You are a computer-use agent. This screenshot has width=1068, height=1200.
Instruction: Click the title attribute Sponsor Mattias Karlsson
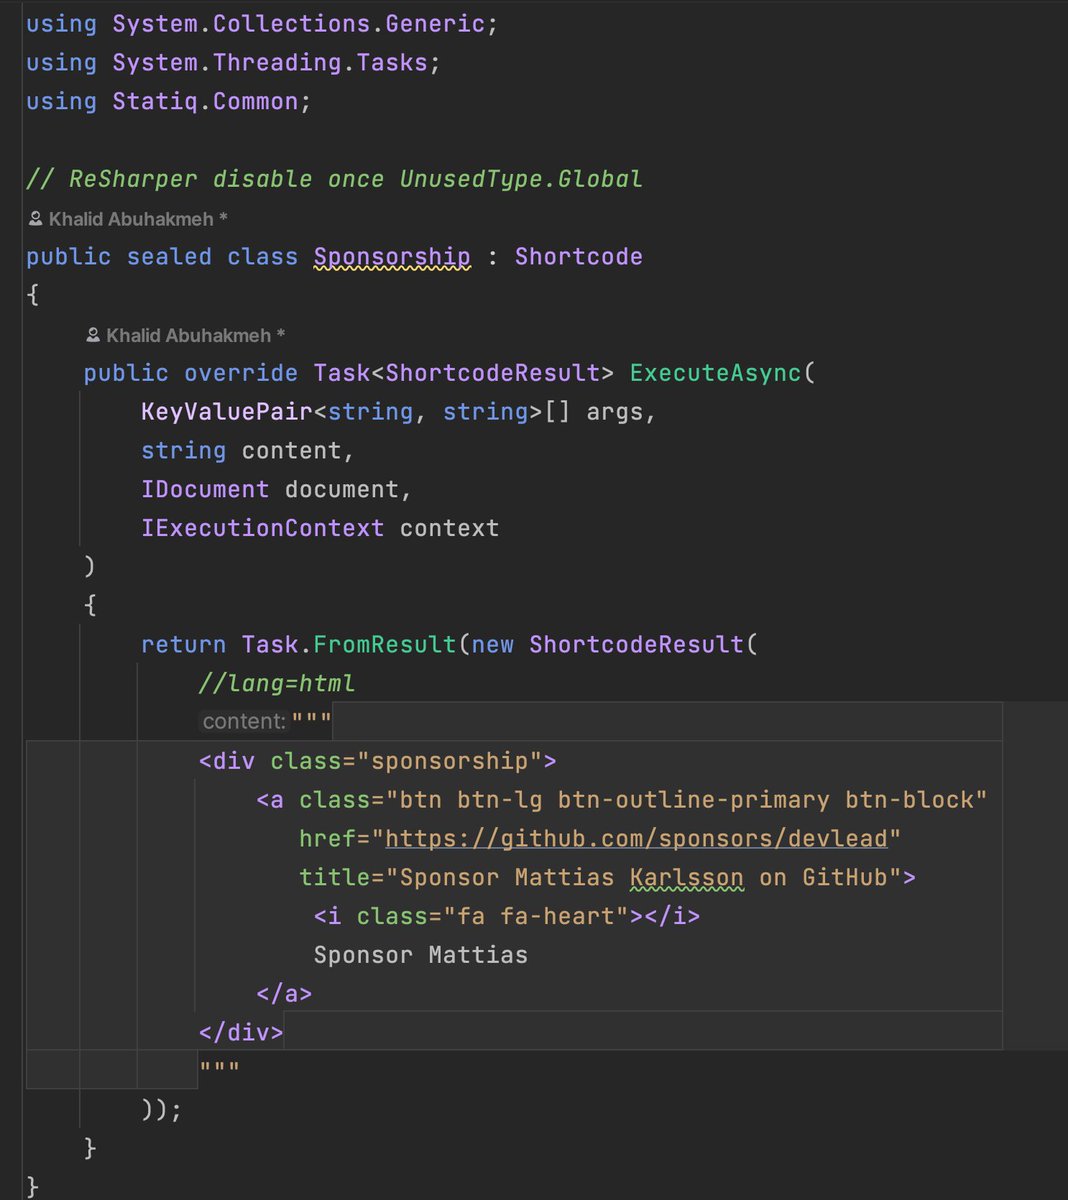point(607,877)
